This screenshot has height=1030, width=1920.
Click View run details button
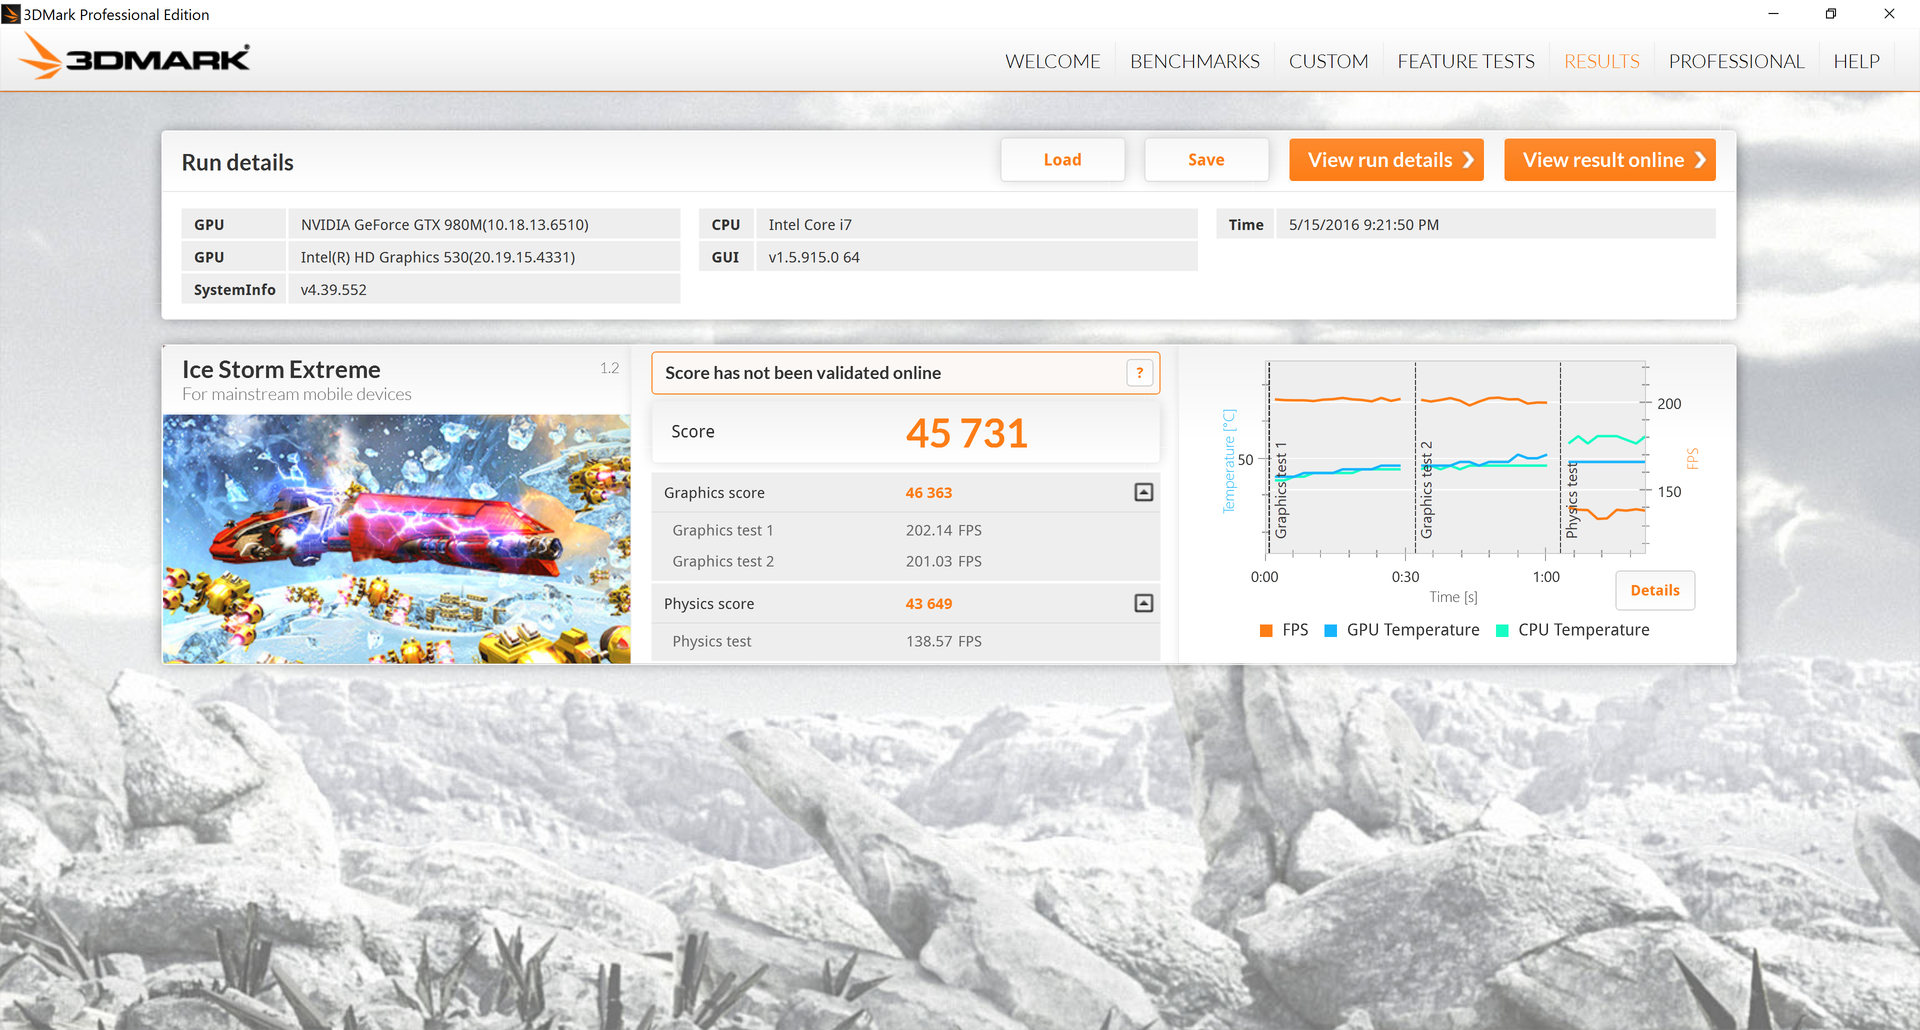pos(1386,160)
